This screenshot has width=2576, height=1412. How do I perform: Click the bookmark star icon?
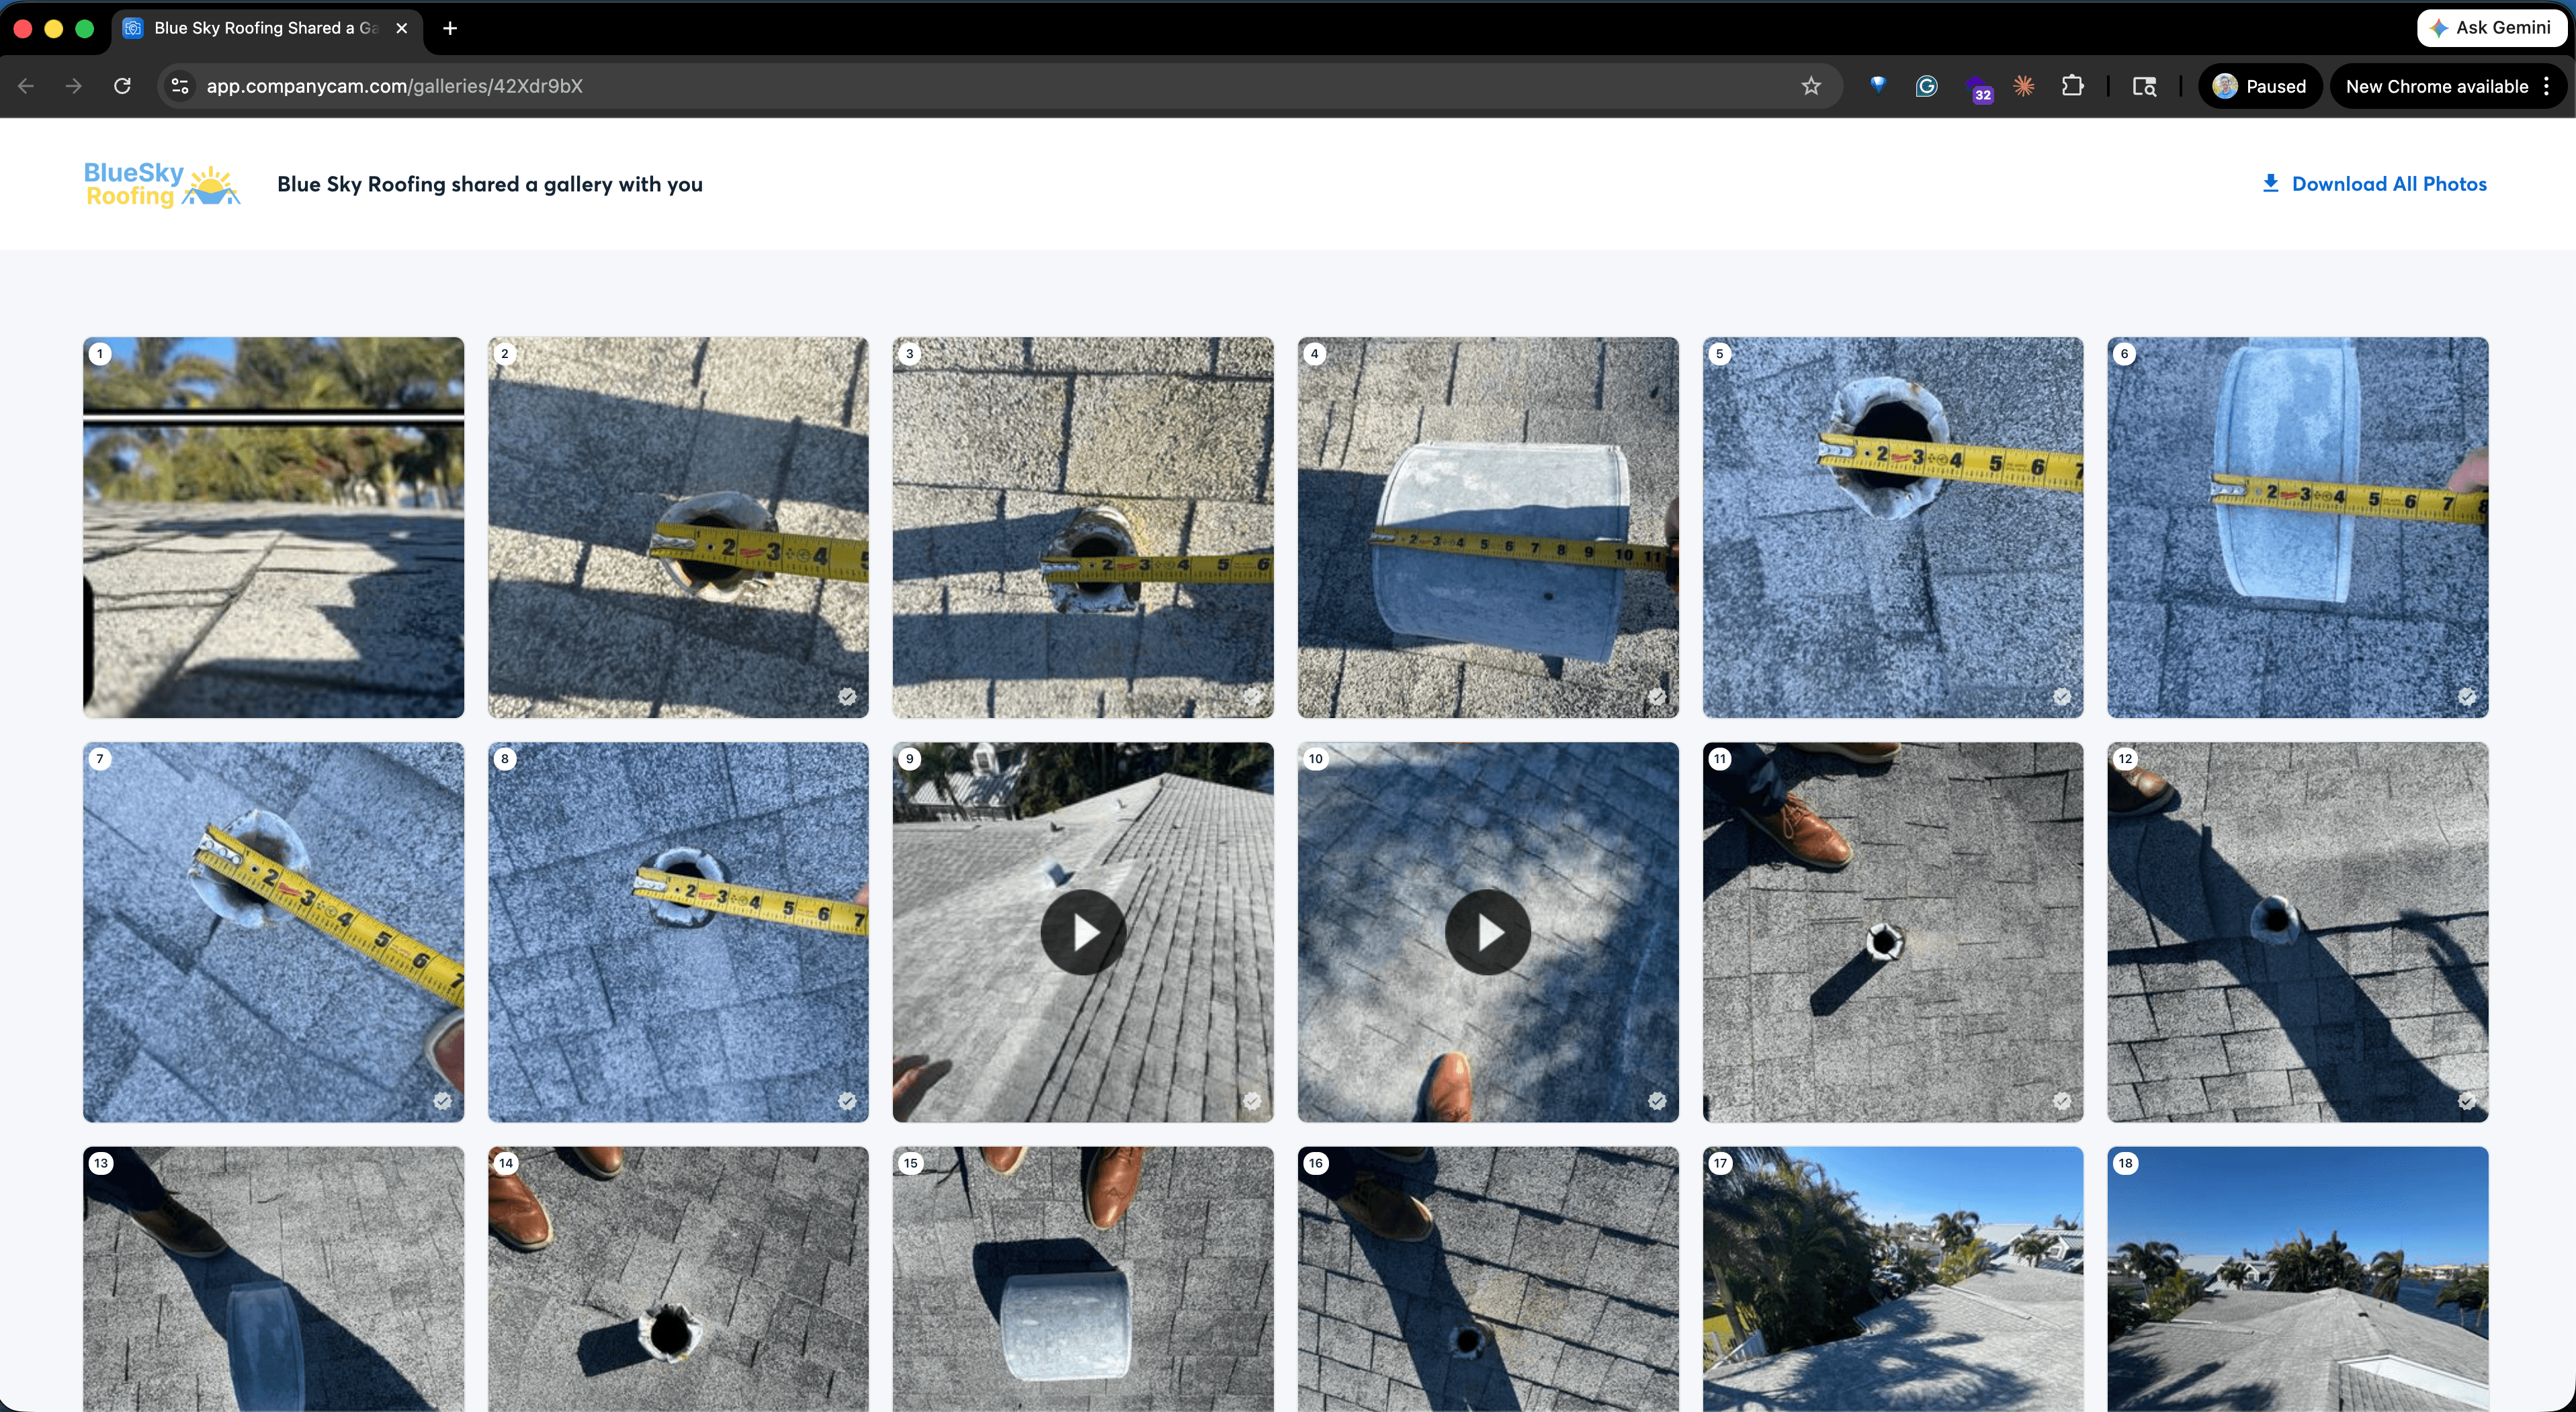(x=1810, y=86)
